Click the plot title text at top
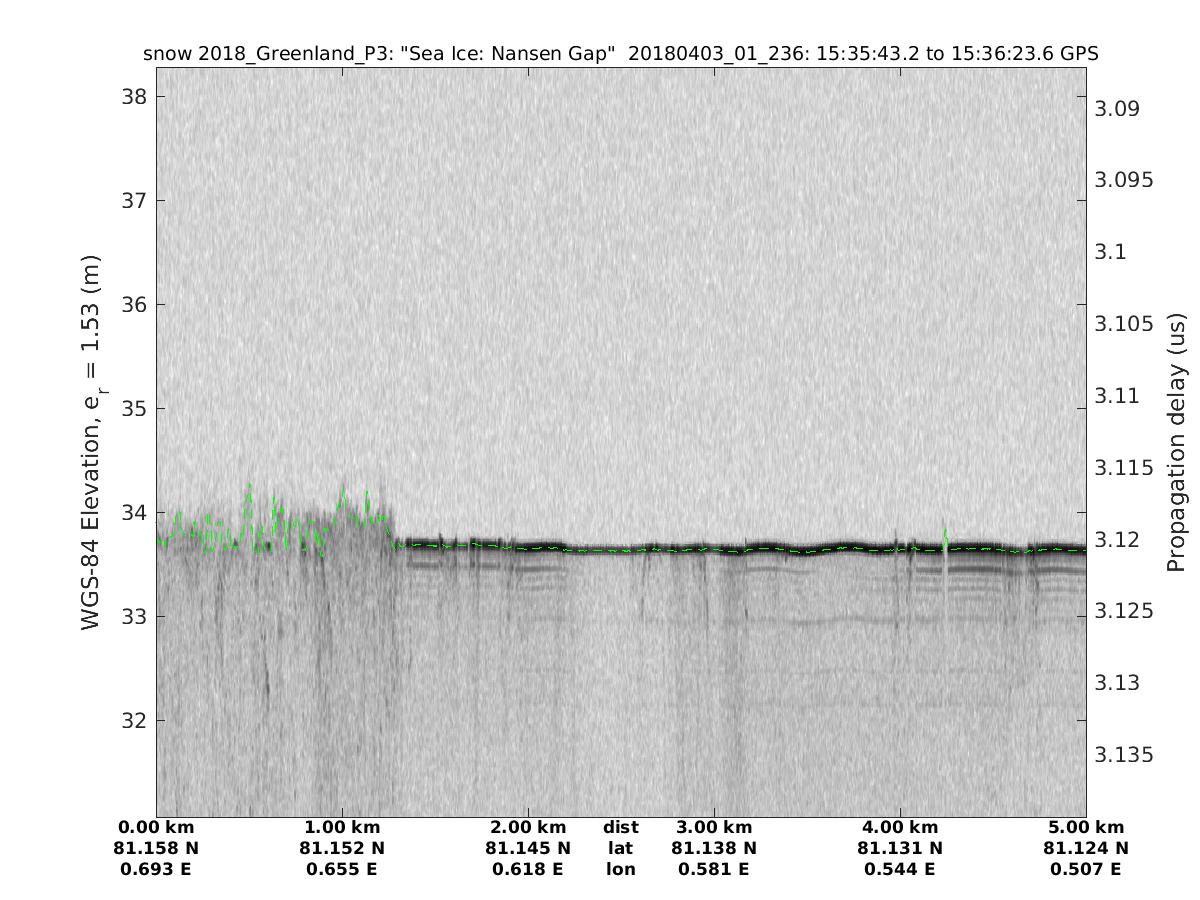The image size is (1200, 900). point(621,54)
